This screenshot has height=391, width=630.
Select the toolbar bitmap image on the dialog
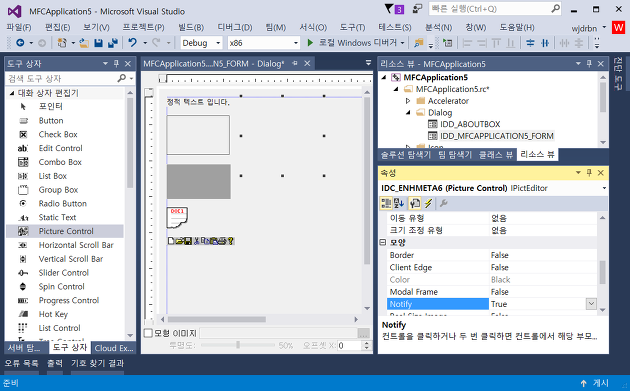coord(201,241)
